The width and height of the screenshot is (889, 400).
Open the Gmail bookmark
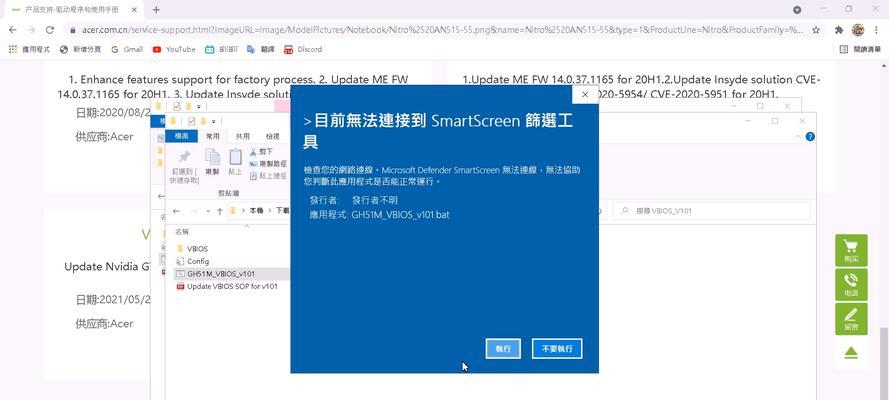coord(127,49)
